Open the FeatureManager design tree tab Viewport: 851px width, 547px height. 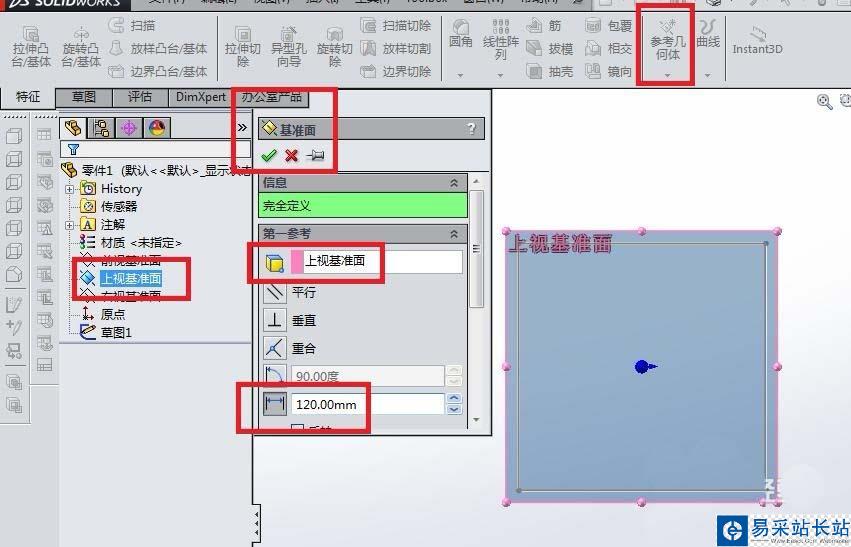click(73, 128)
